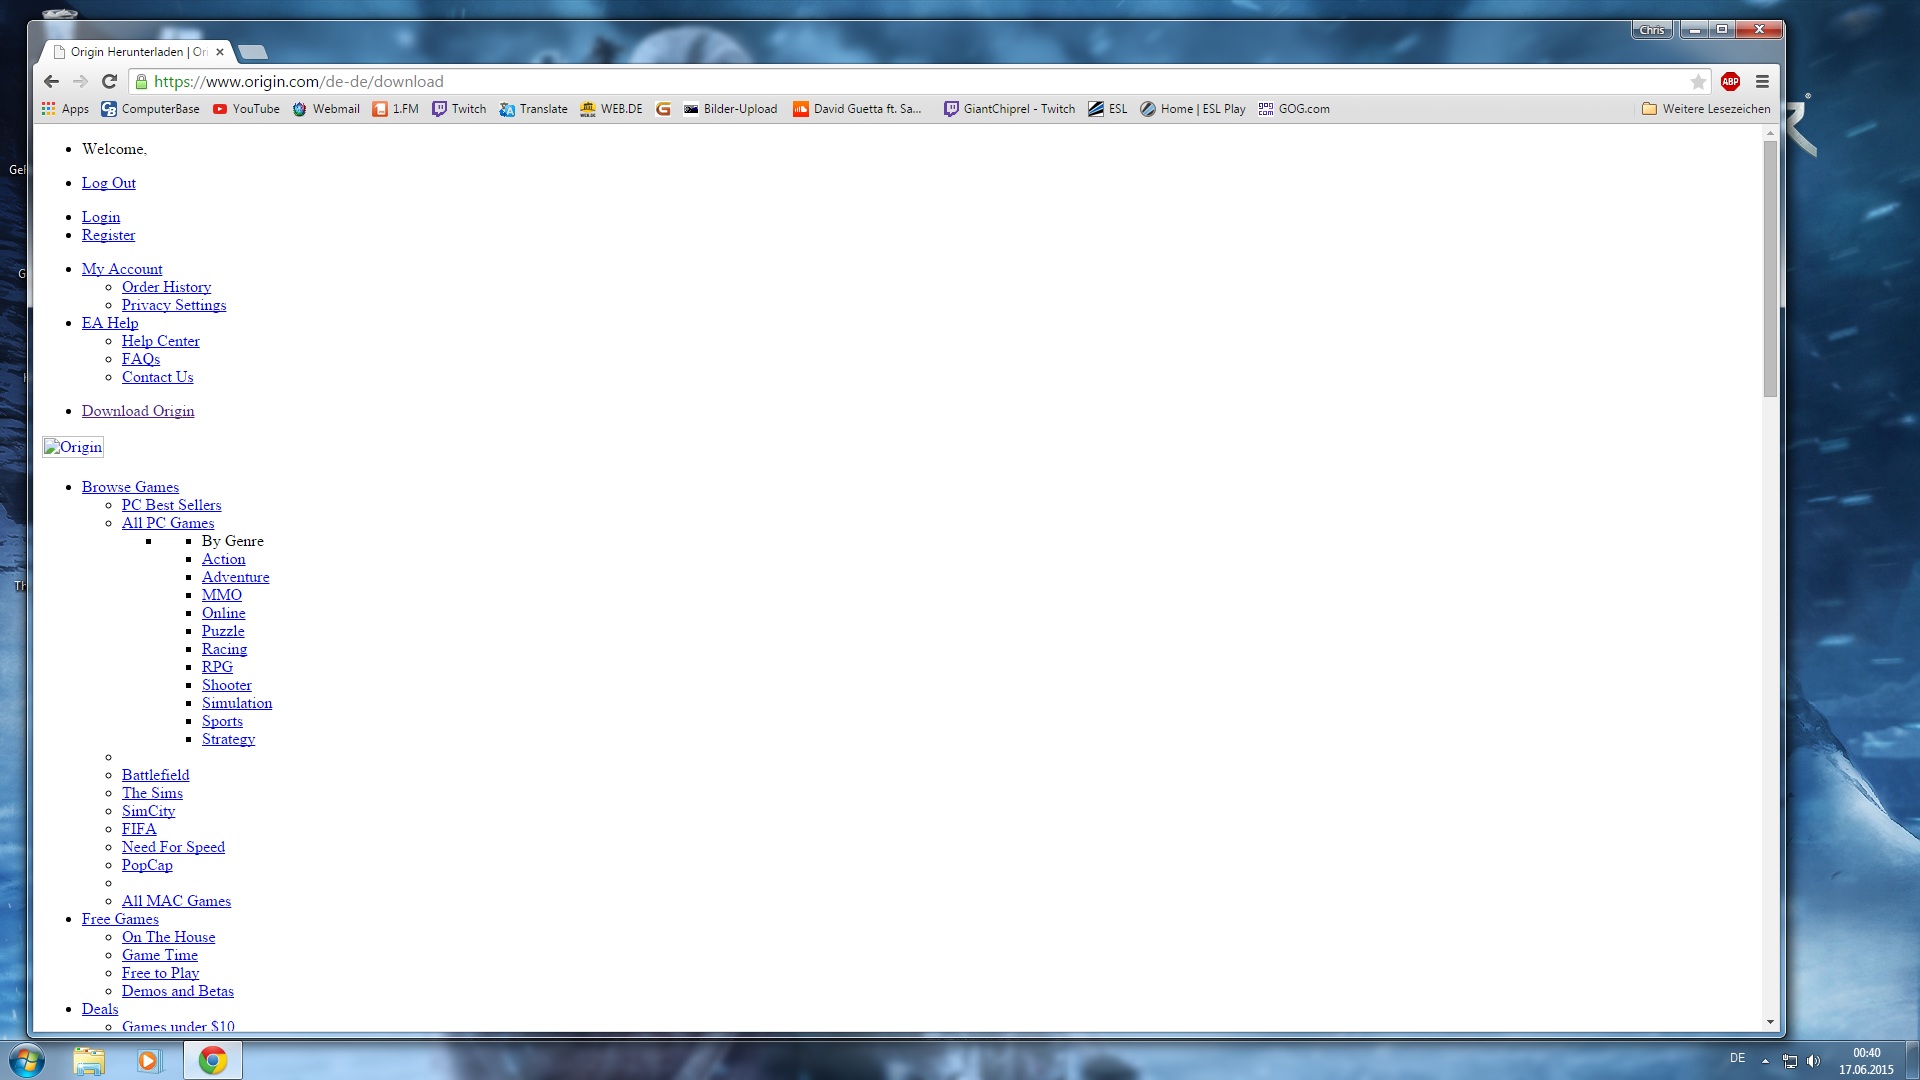Image resolution: width=1920 pixels, height=1080 pixels.
Task: Click the Windows Start button
Action: 27,1060
